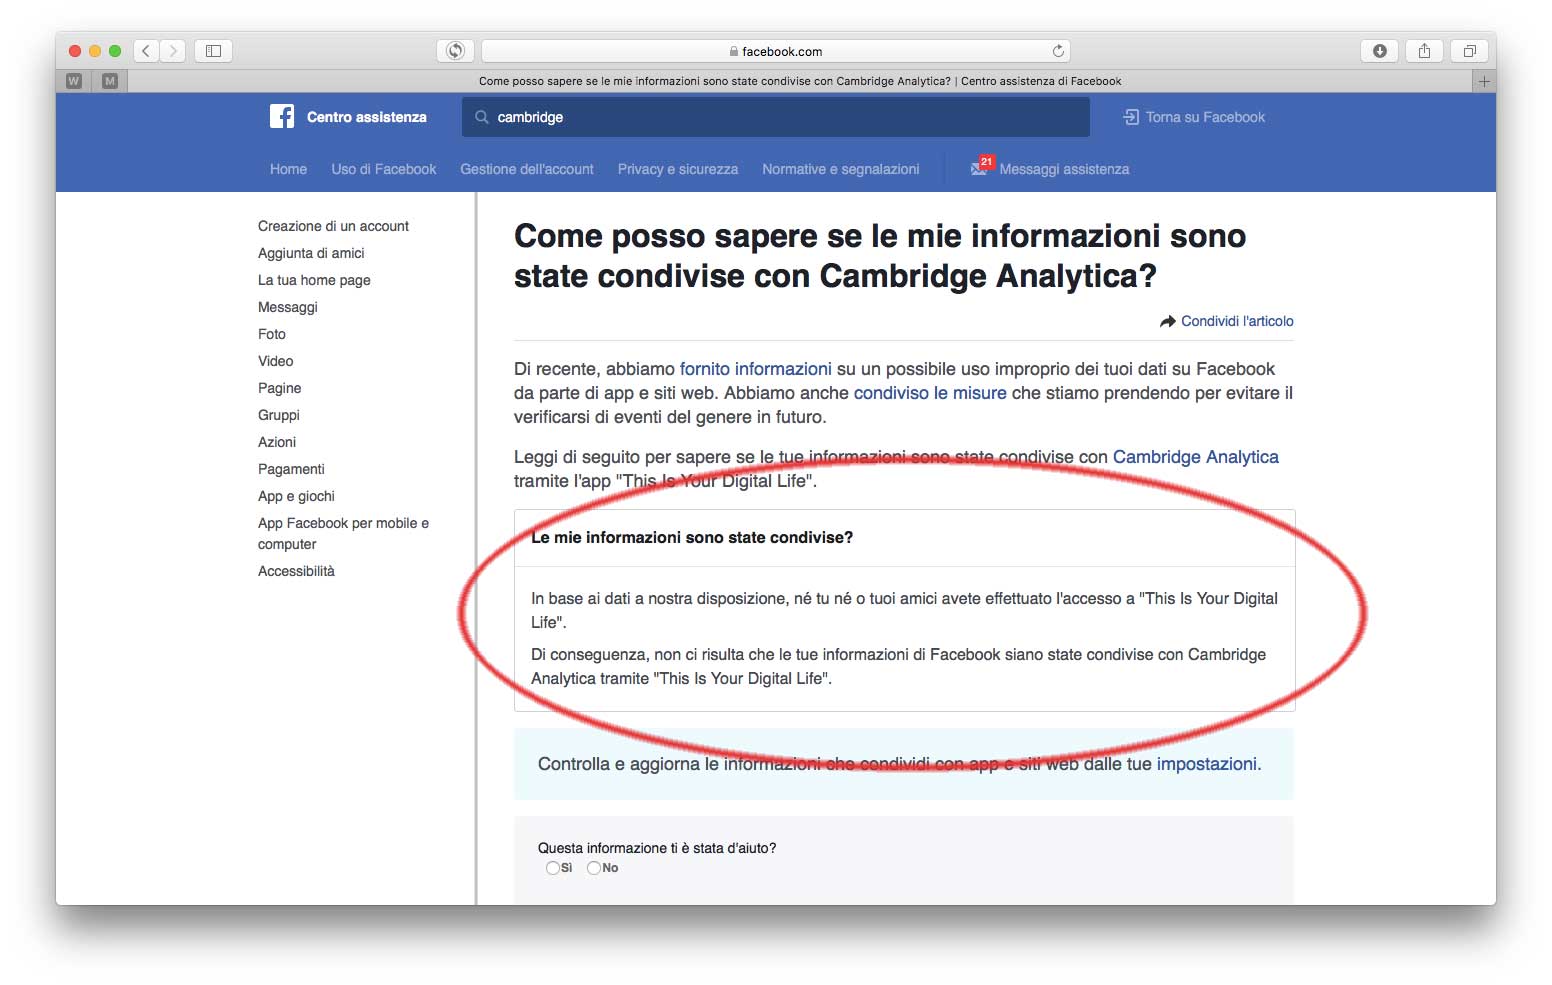Click the lock icon in the address bar
1552x985 pixels.
click(734, 51)
